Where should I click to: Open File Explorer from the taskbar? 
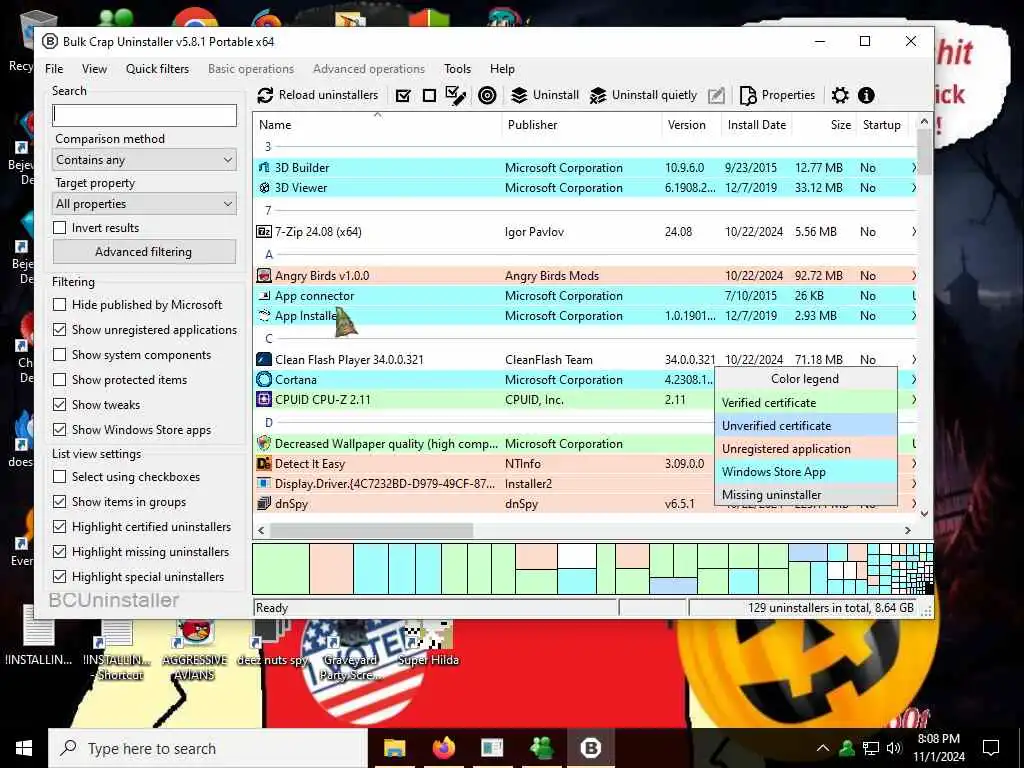coord(394,748)
